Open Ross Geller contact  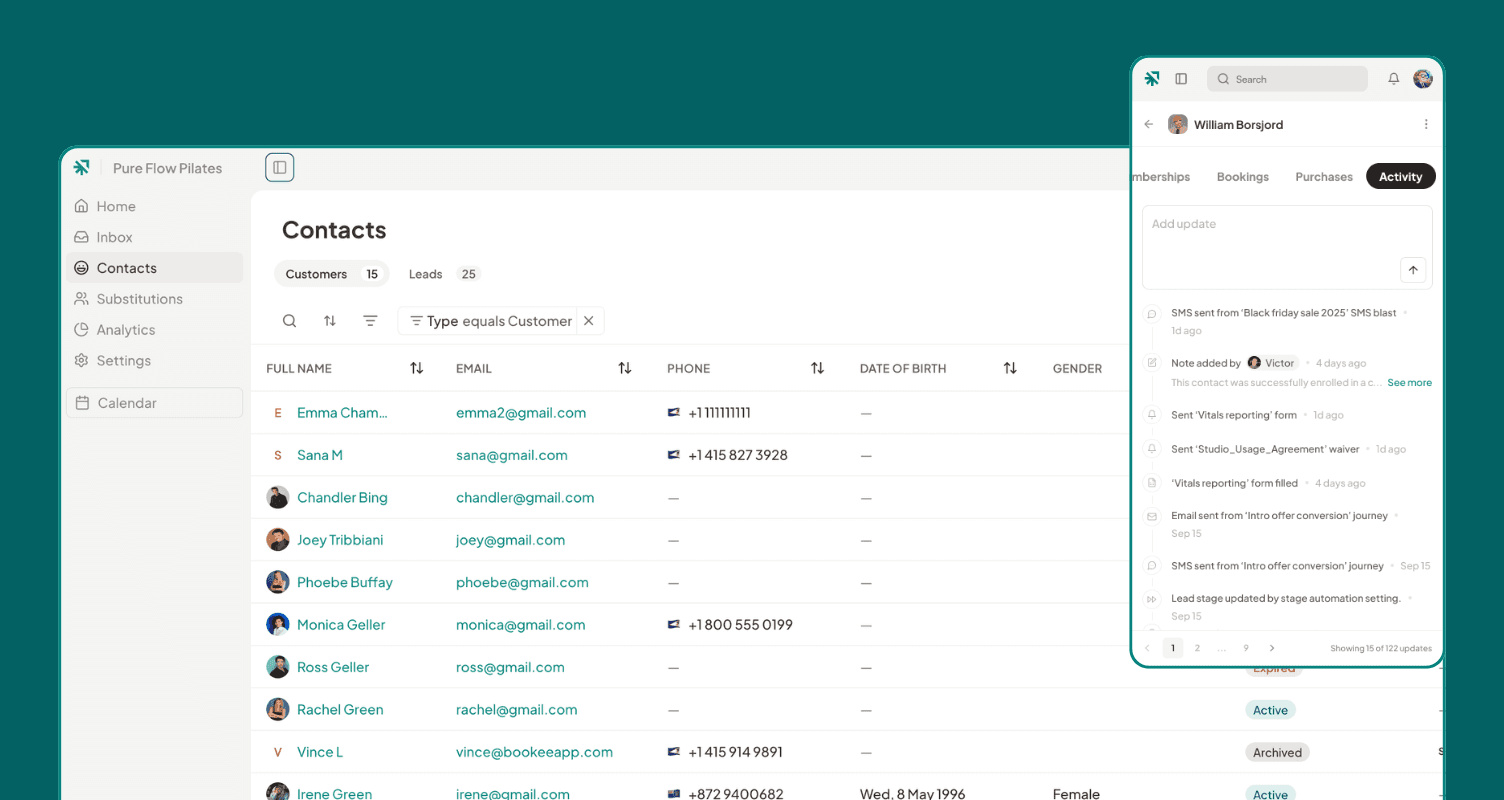click(333, 667)
